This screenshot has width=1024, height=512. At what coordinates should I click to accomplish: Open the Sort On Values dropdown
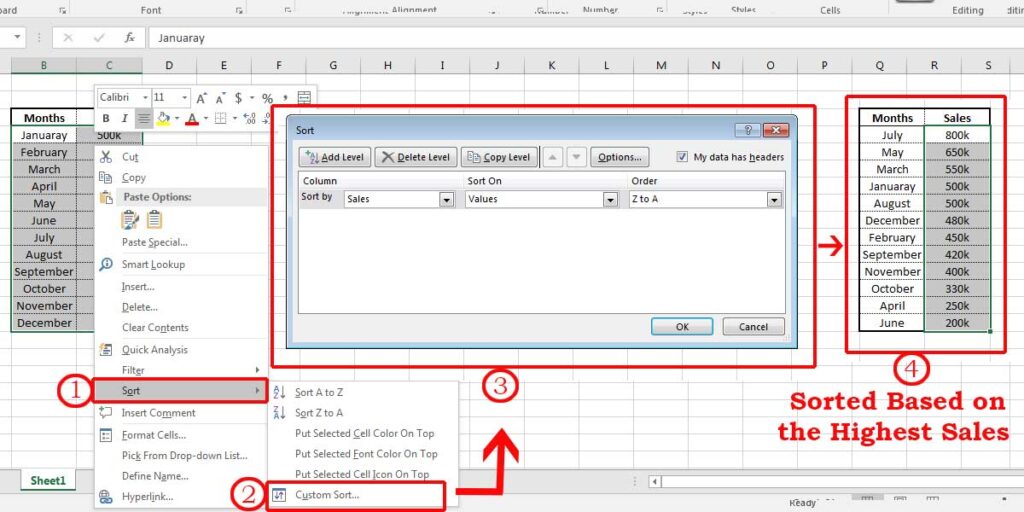click(x=611, y=199)
